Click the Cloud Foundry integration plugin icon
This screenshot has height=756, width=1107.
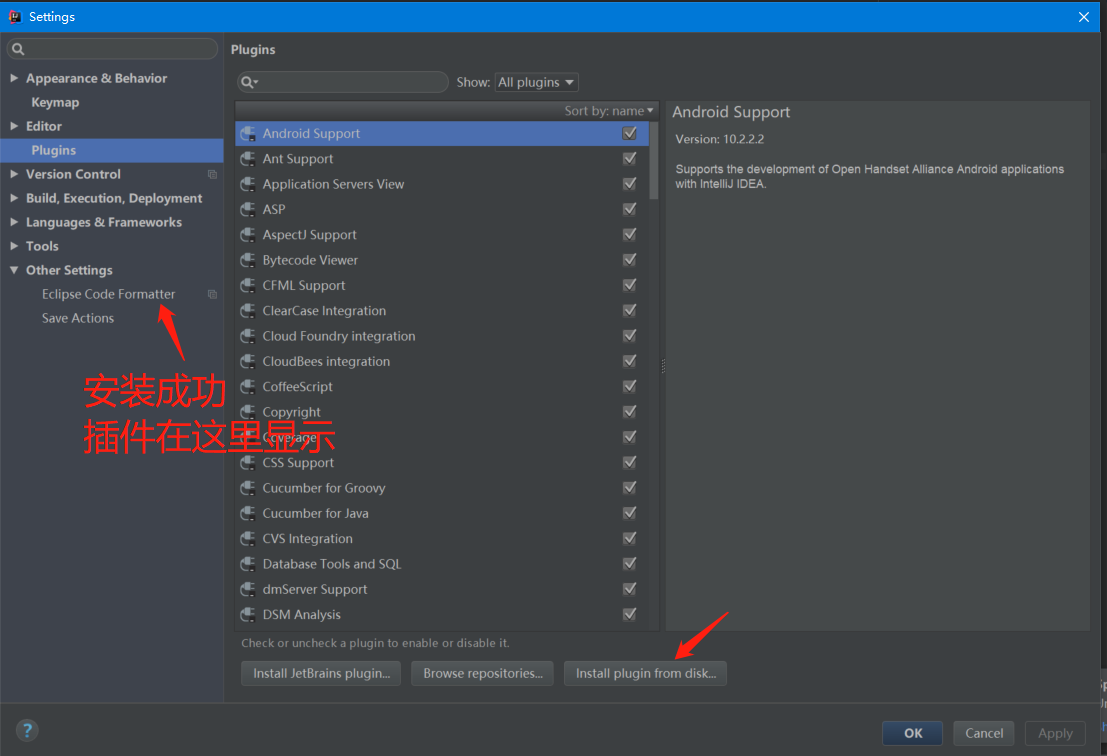tap(247, 336)
